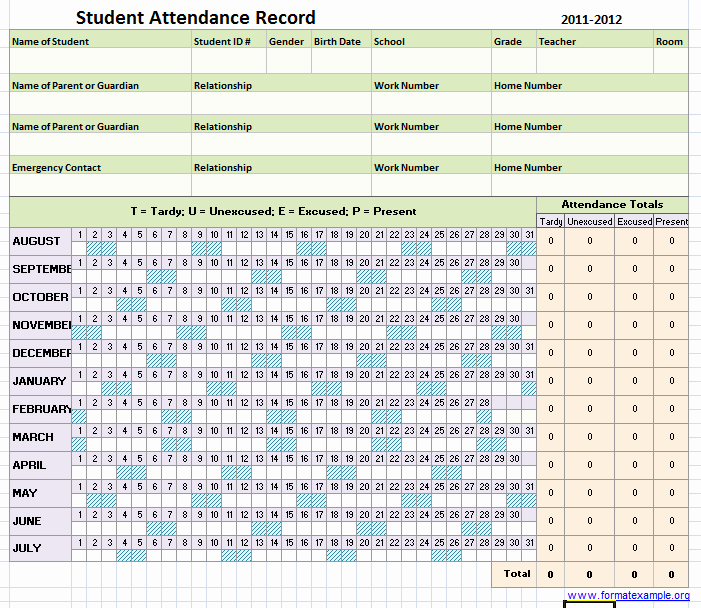This screenshot has height=608, width=701.
Task: Select the Student Attendance Record title
Action: (x=195, y=18)
